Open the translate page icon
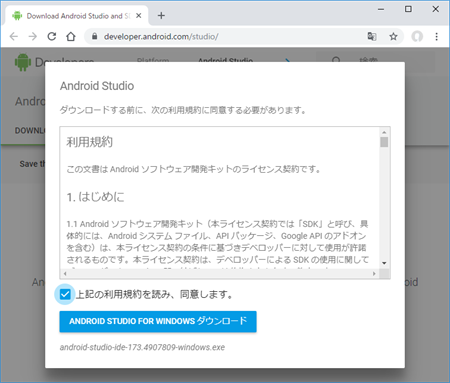The height and width of the screenshot is (383, 450). point(372,36)
